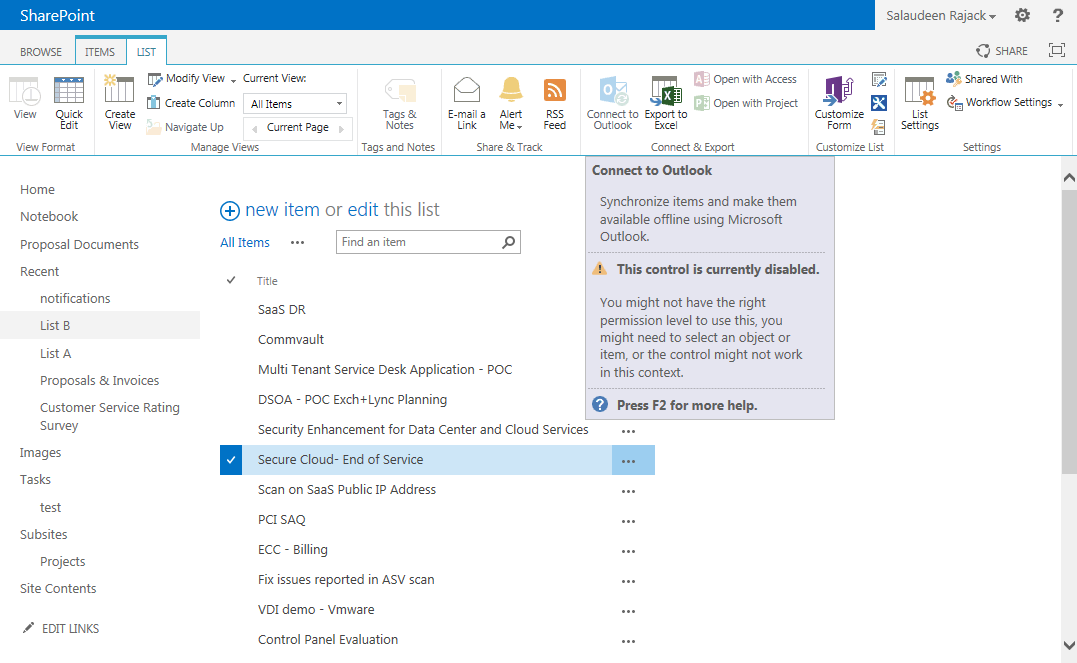This screenshot has height=663, width=1077.
Task: Open List A in Recent
Action: (55, 353)
